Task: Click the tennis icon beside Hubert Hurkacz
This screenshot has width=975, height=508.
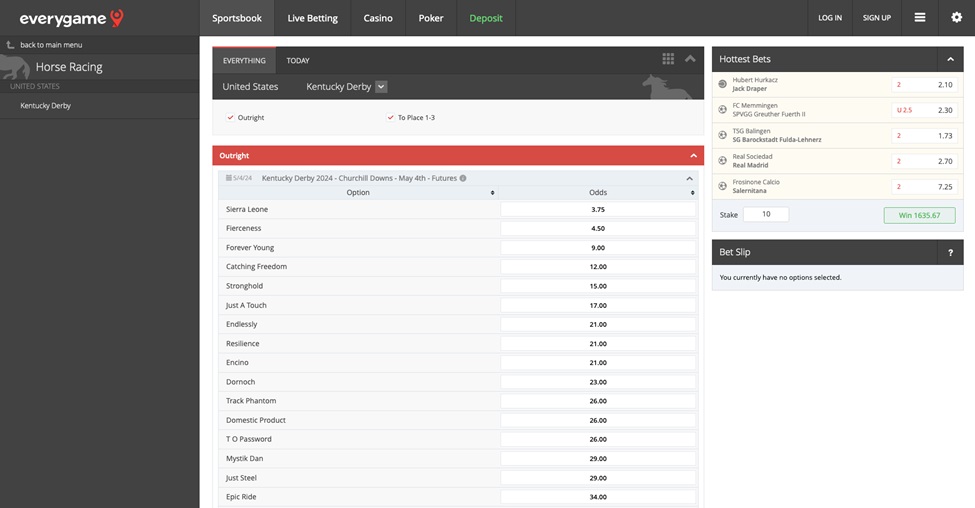Action: [723, 84]
